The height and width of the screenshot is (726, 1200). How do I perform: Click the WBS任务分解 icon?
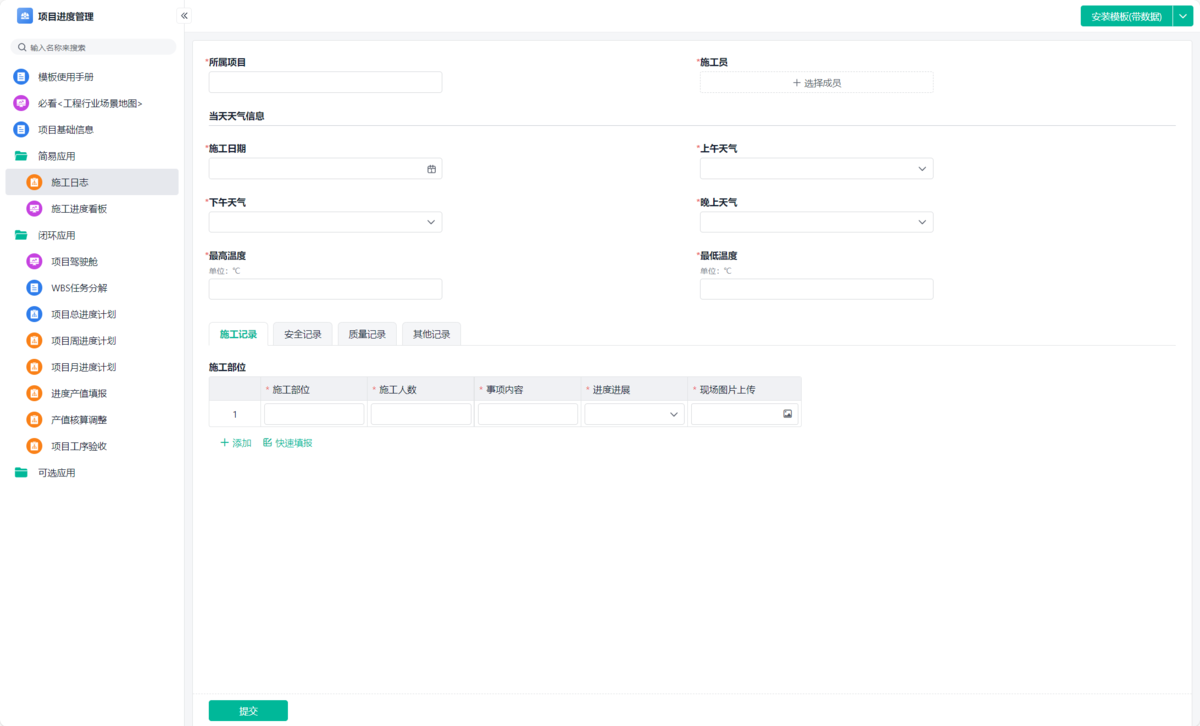(34, 288)
